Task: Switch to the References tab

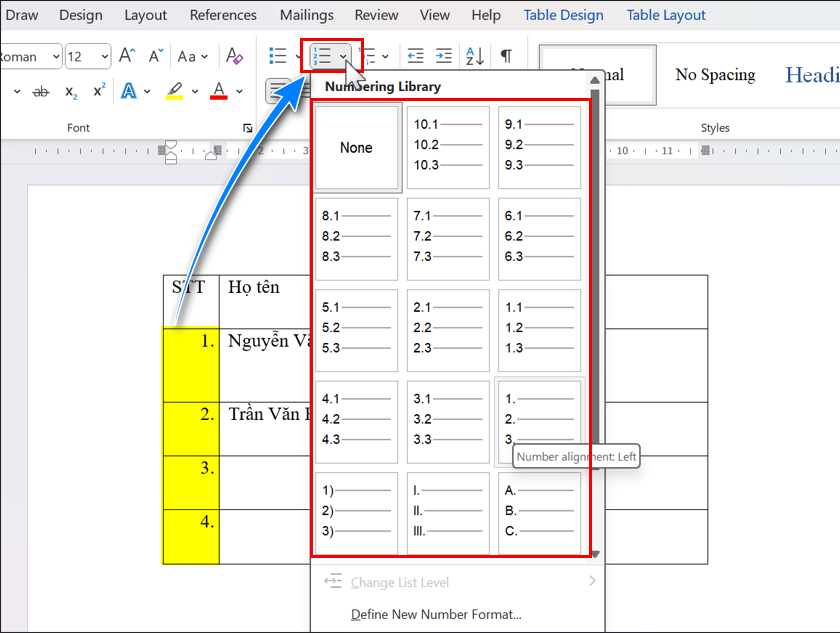Action: click(x=223, y=15)
